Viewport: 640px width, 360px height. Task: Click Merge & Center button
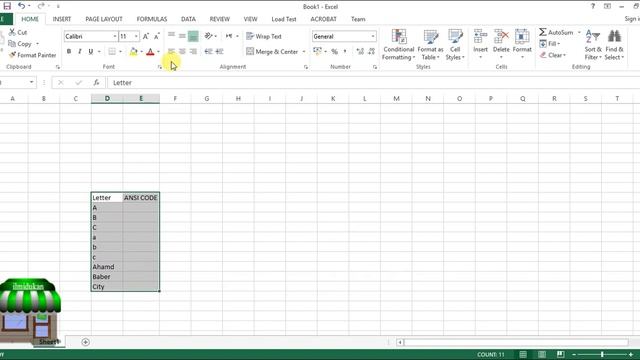click(272, 51)
